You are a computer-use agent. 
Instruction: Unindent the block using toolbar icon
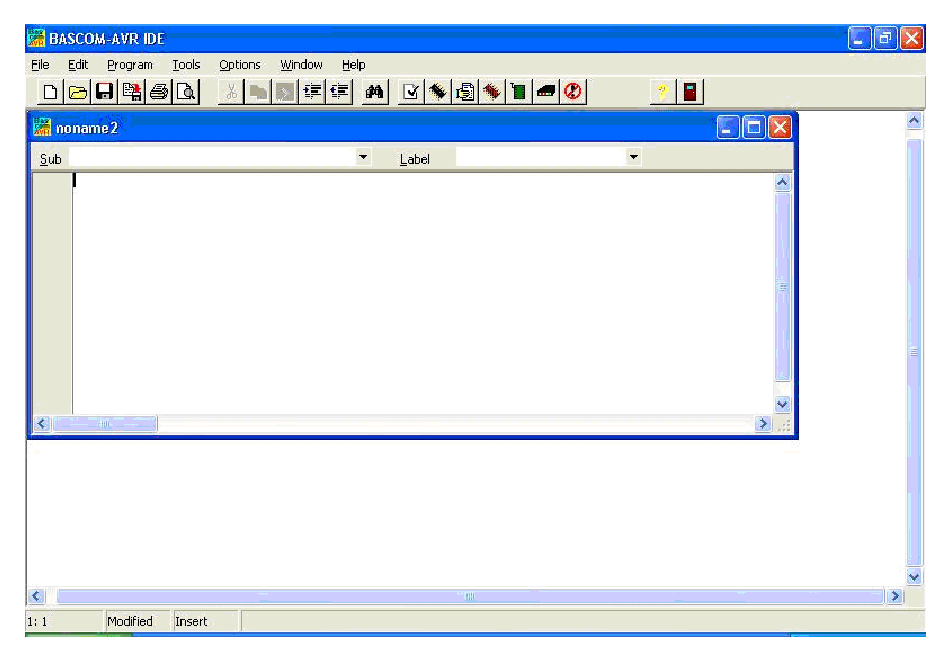339,92
